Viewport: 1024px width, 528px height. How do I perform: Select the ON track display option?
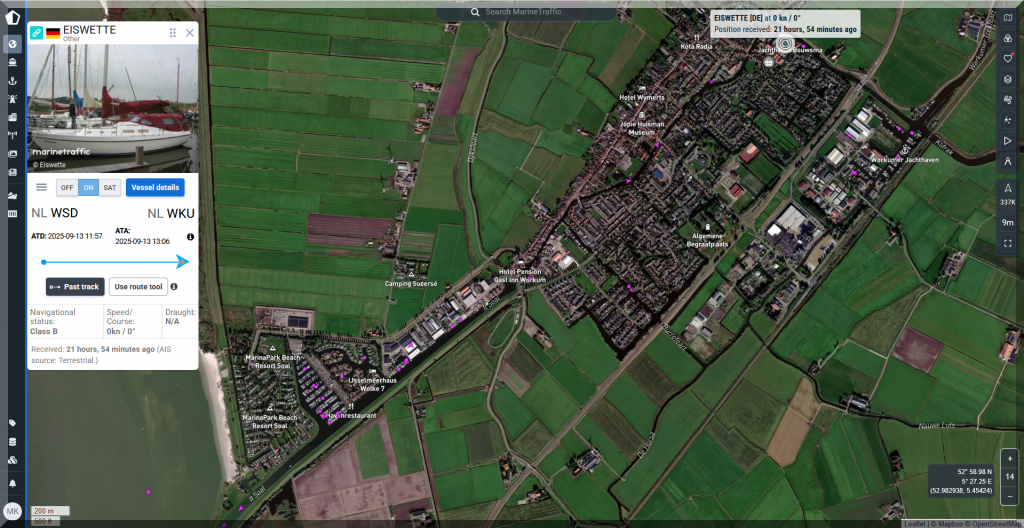(x=88, y=187)
